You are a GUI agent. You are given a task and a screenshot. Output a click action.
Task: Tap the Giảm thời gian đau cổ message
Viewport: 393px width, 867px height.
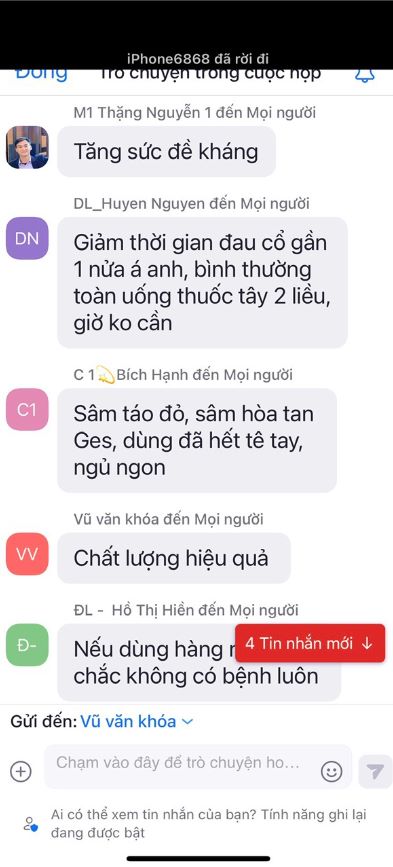pos(202,283)
